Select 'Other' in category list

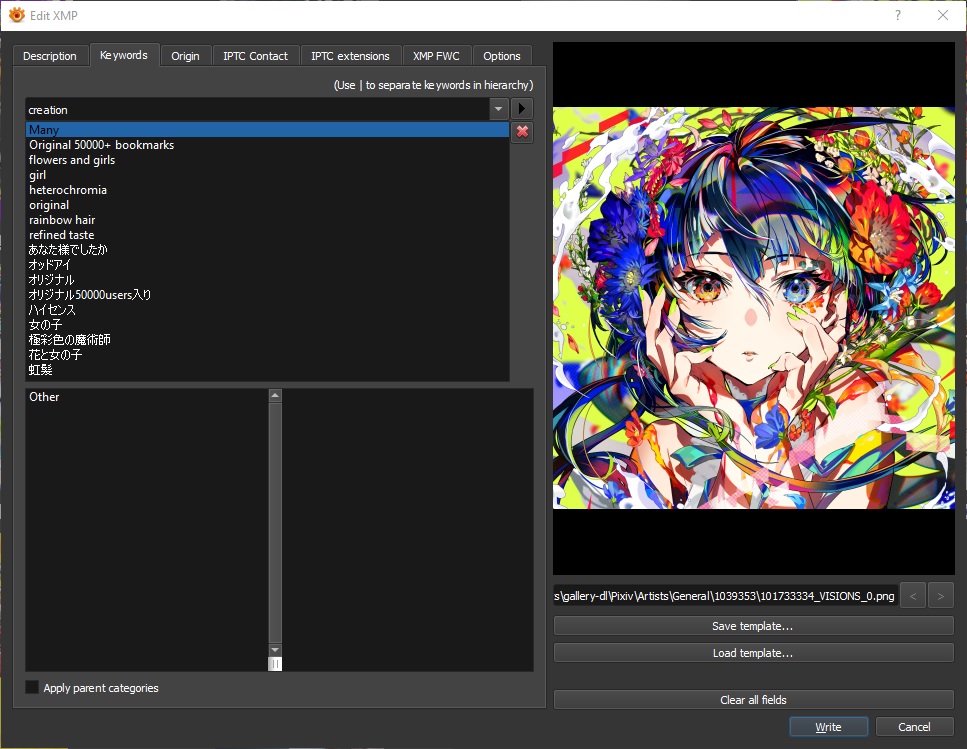point(45,397)
